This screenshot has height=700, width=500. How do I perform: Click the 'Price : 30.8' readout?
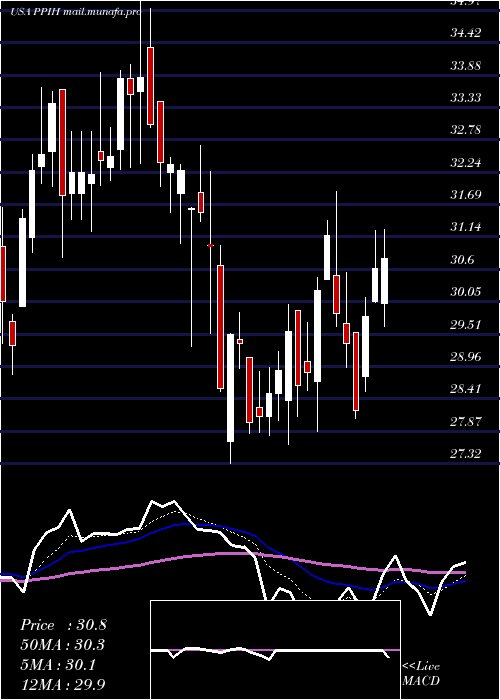tap(63, 625)
